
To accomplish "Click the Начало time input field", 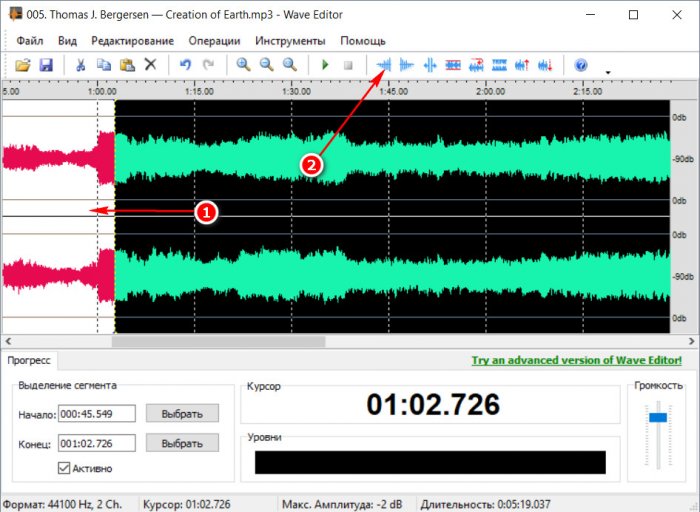I will coord(97,414).
